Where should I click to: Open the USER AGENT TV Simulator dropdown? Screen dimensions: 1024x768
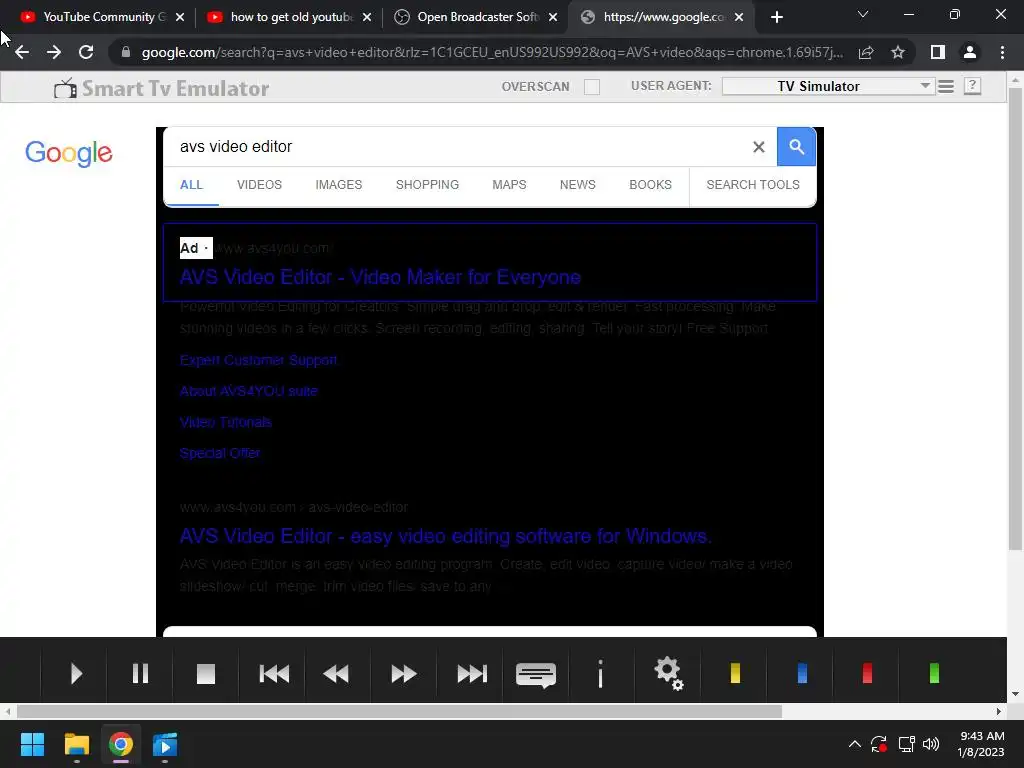[x=827, y=86]
